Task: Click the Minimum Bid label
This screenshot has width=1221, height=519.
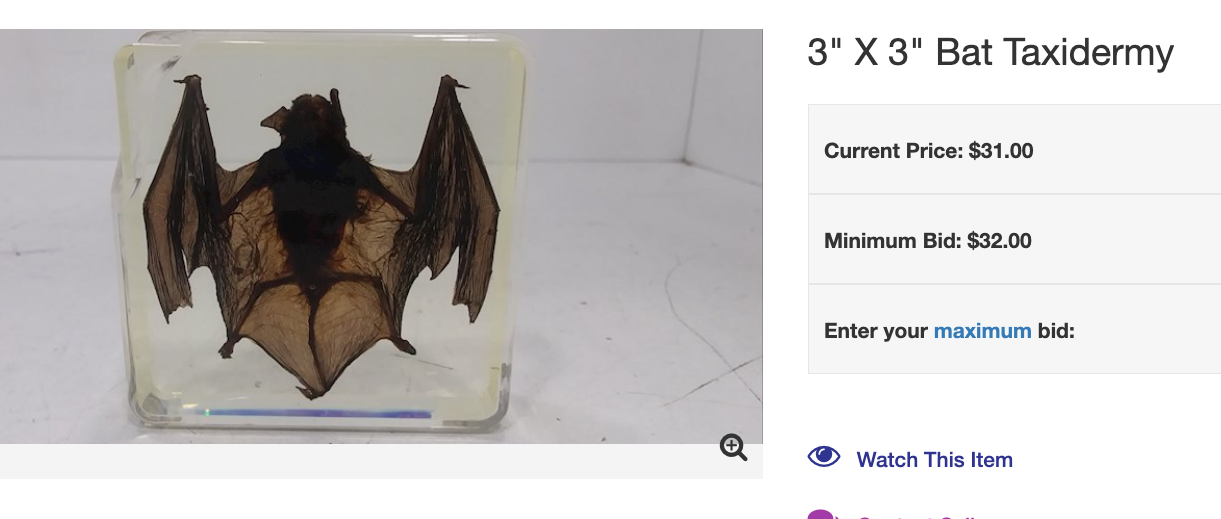Action: point(892,241)
